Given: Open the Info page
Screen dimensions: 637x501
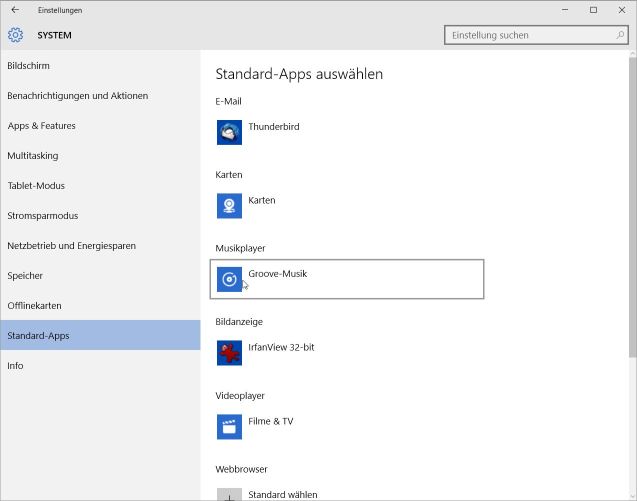Looking at the screenshot, I should coord(100,366).
